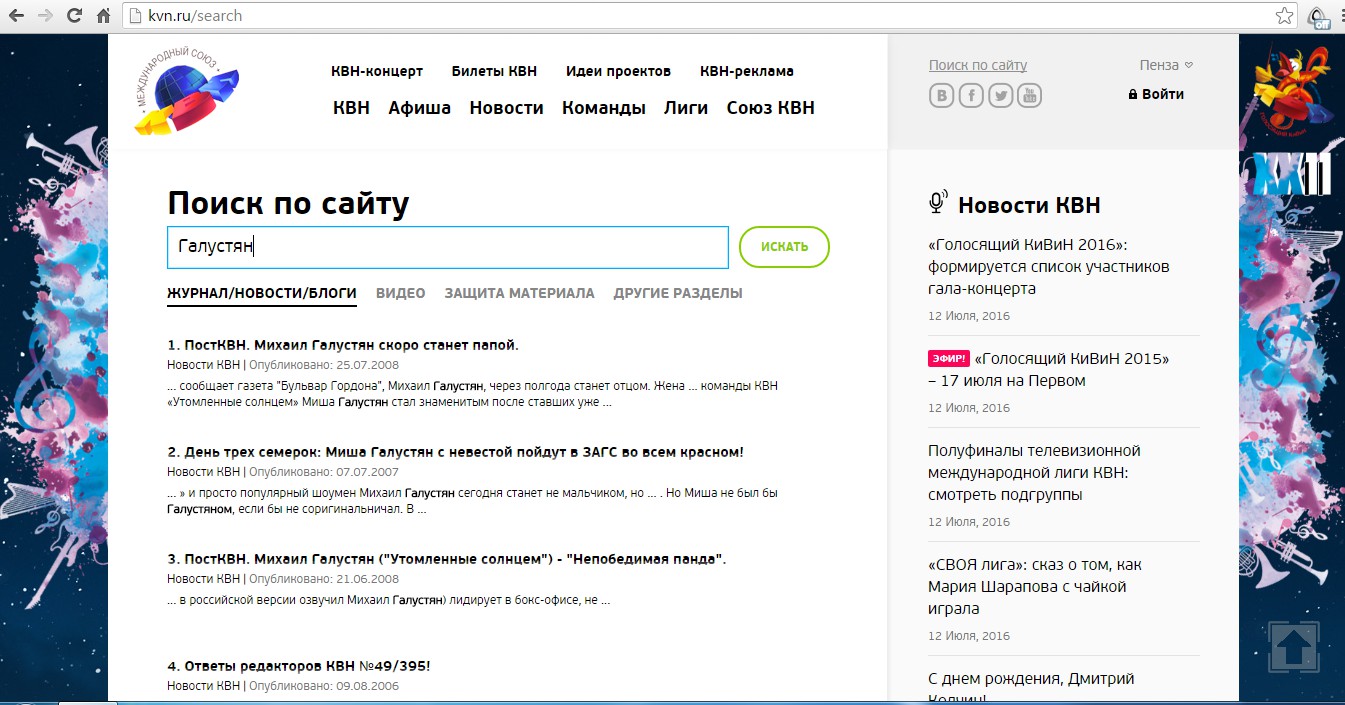
Task: Click the browser forward arrow
Action: tap(45, 16)
